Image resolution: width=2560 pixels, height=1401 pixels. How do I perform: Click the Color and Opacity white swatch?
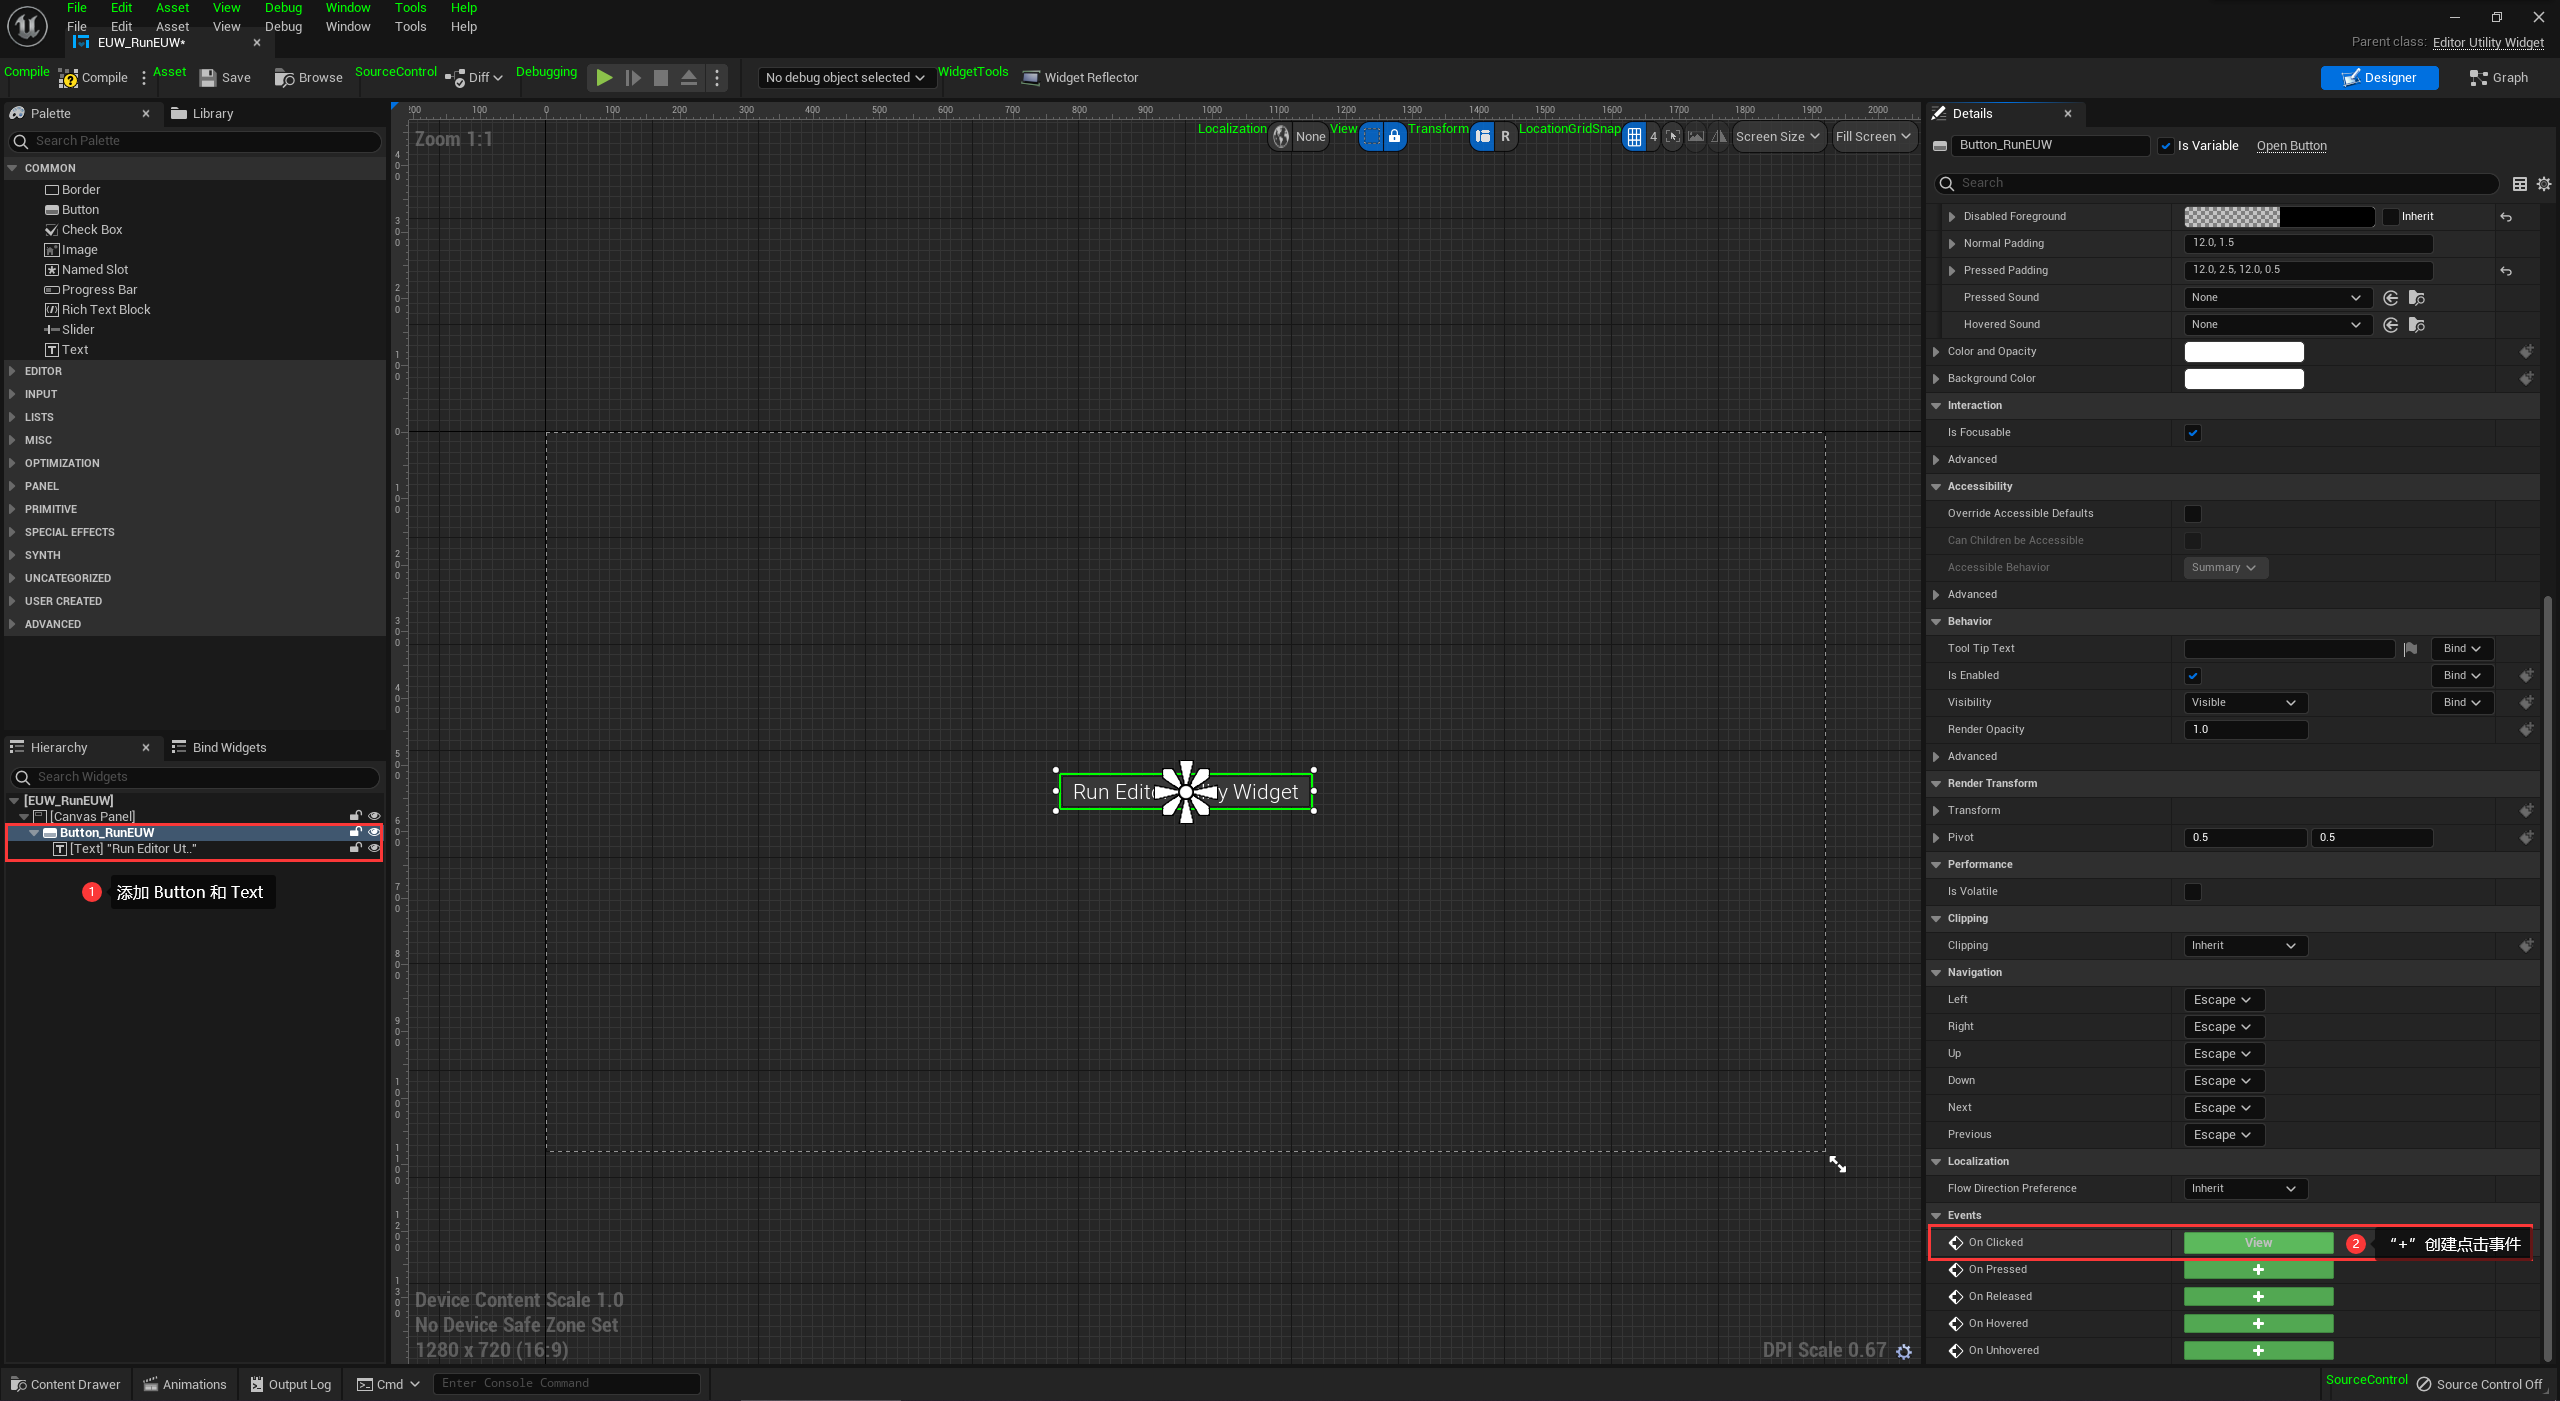(x=2243, y=352)
